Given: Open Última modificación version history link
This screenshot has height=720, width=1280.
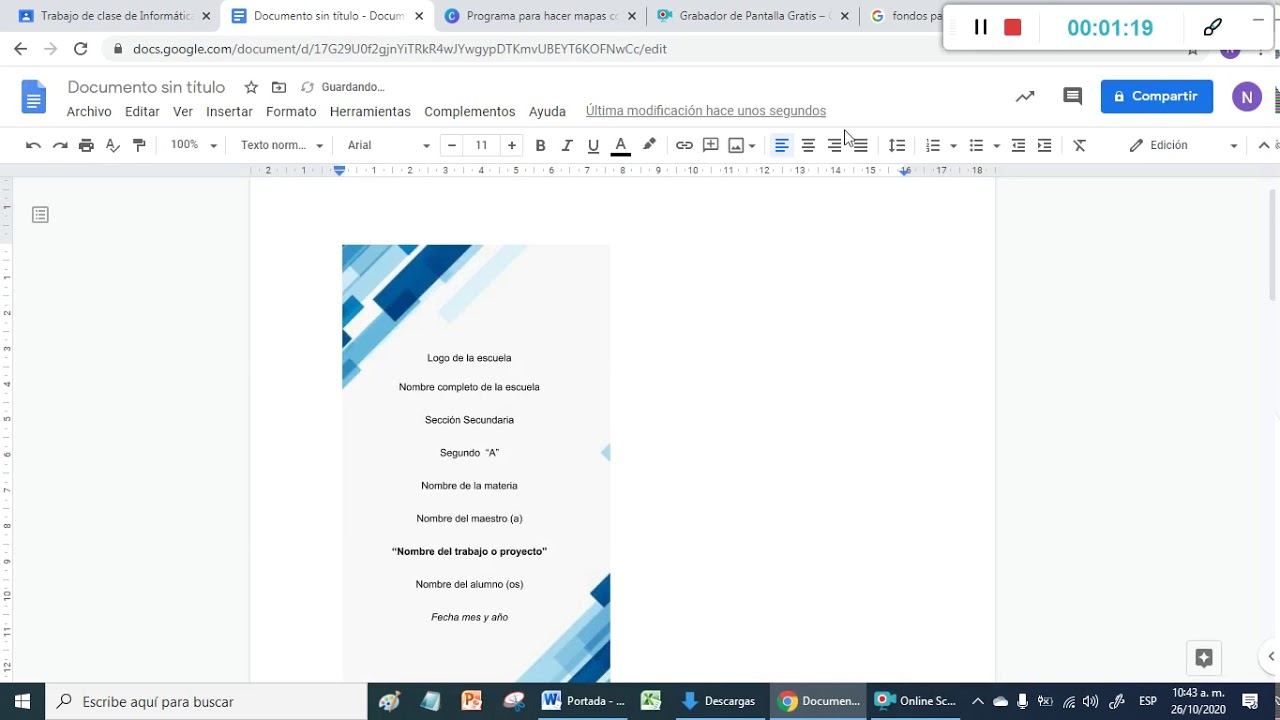Looking at the screenshot, I should 706,110.
